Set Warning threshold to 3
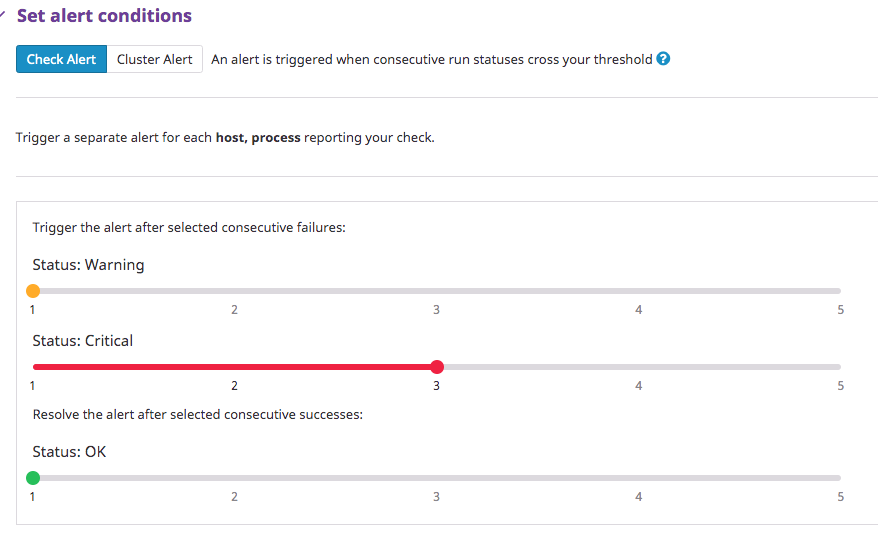Image resolution: width=878 pixels, height=542 pixels. [x=437, y=291]
